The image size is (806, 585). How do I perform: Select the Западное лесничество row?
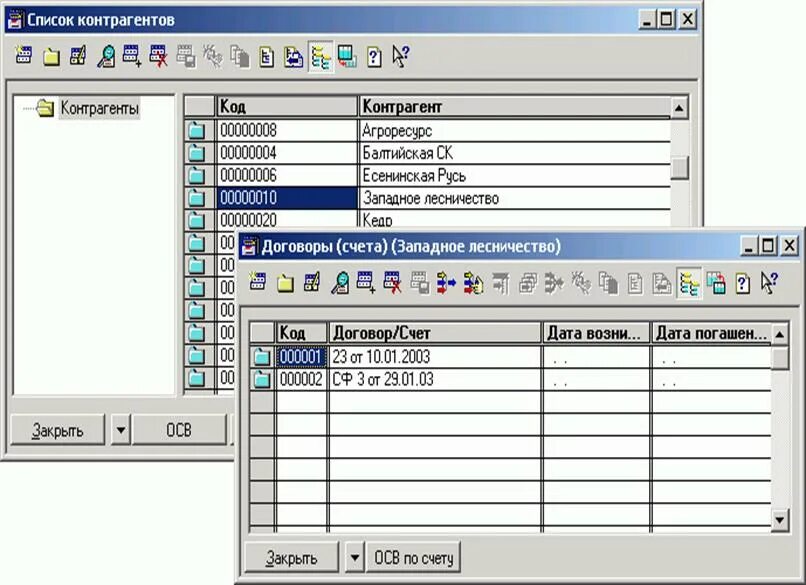pos(515,198)
